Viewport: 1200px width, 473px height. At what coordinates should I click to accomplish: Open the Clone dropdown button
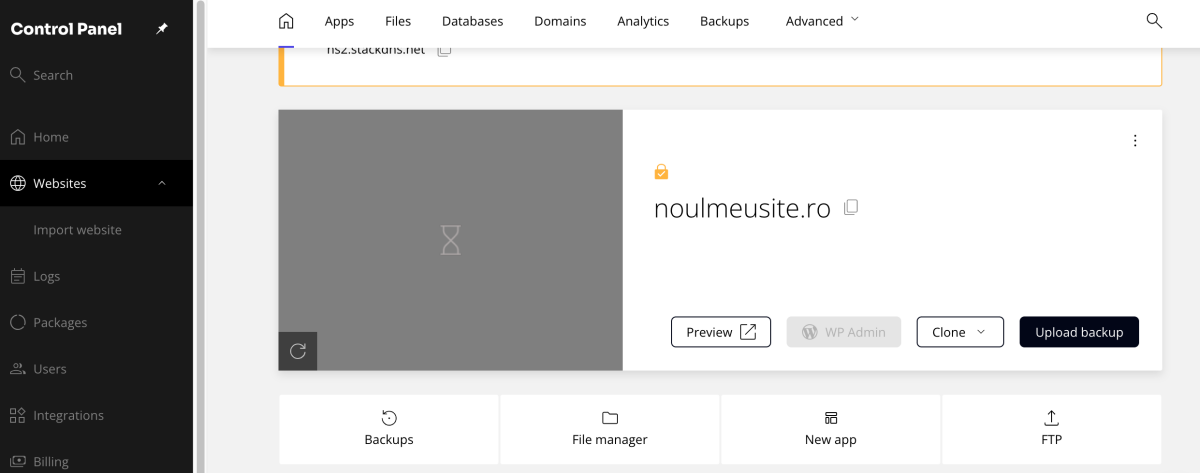[959, 332]
